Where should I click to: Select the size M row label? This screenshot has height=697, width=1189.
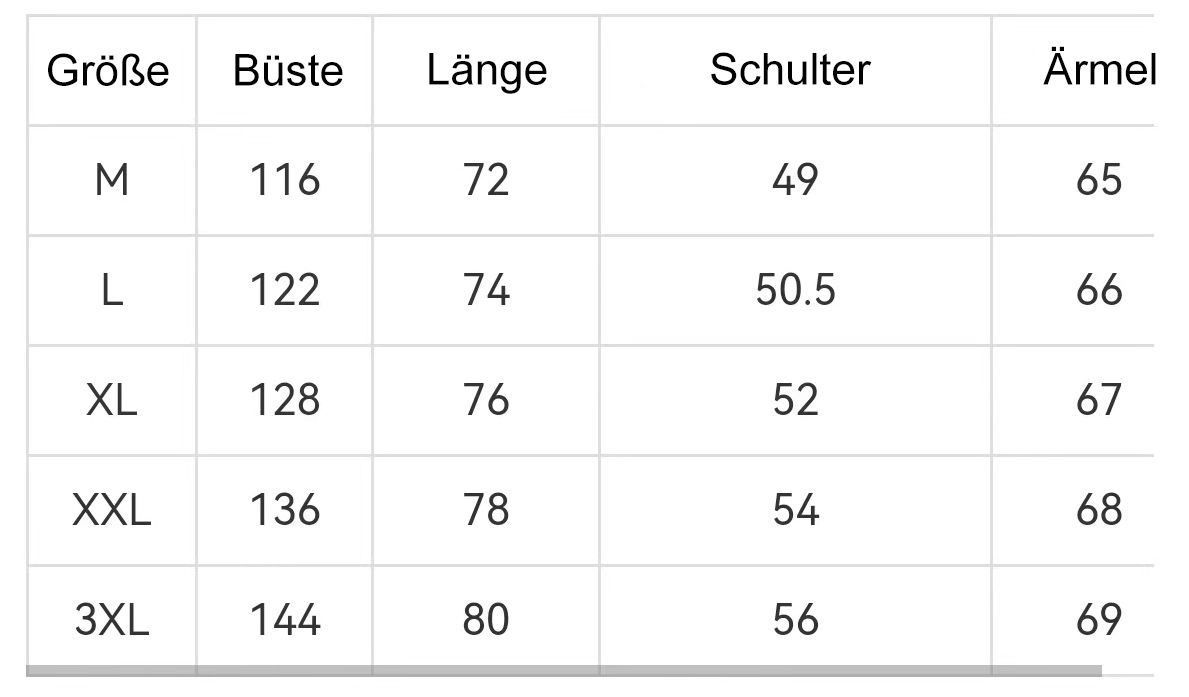(111, 181)
